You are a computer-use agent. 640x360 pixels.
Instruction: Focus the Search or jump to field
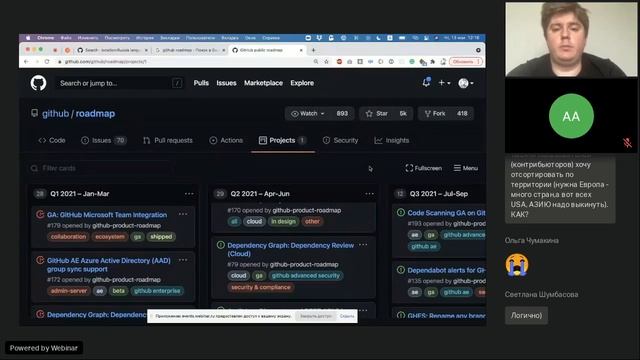pyautogui.click(x=120, y=83)
